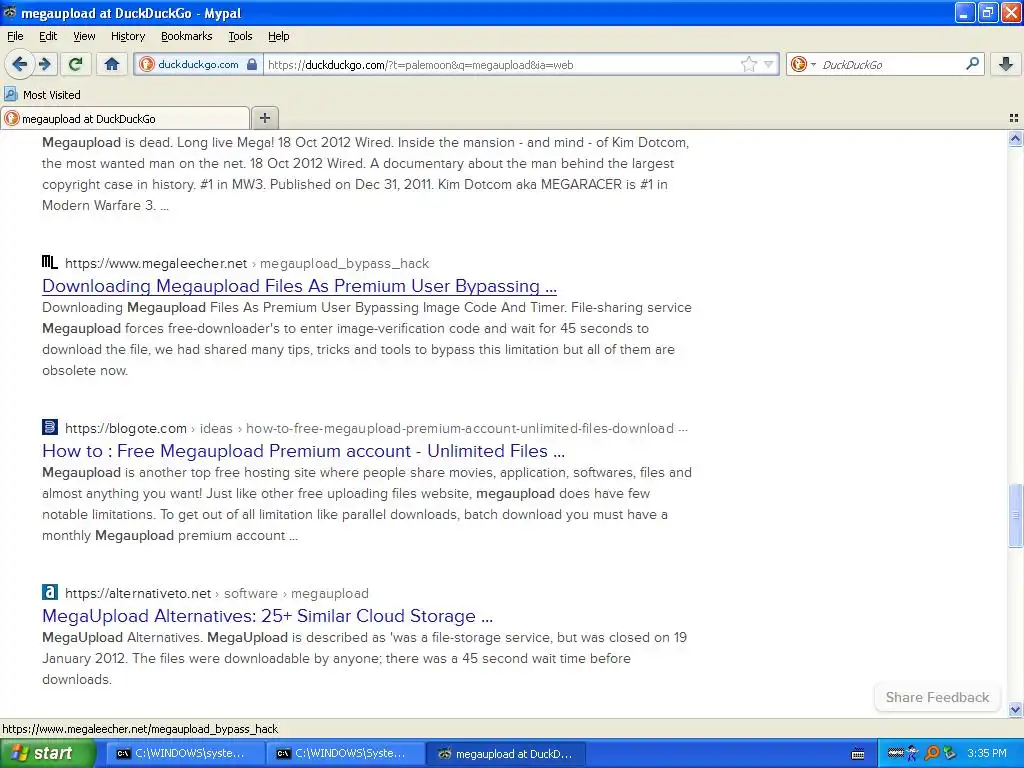Click the system tray clock 3:35 PM

(987, 754)
